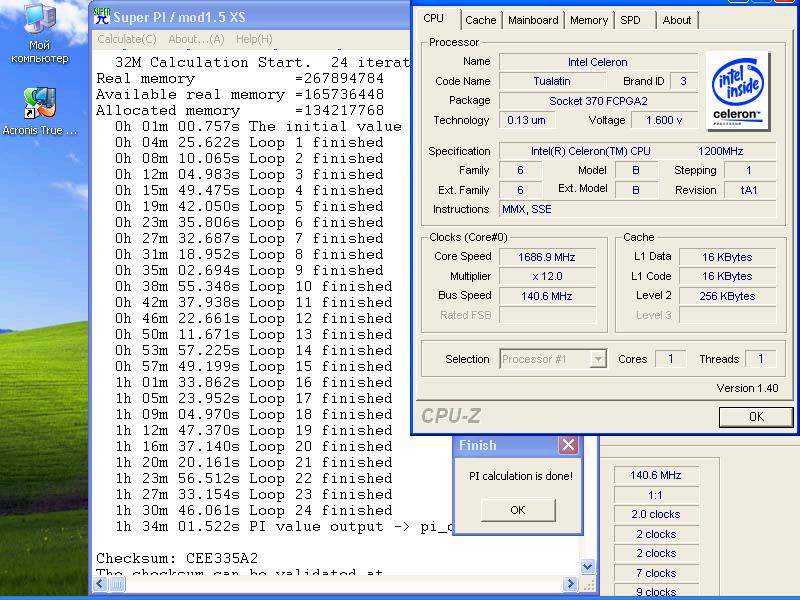Click the Code Name field showing Tualatin
This screenshot has width=800, height=600.
pyautogui.click(x=552, y=81)
